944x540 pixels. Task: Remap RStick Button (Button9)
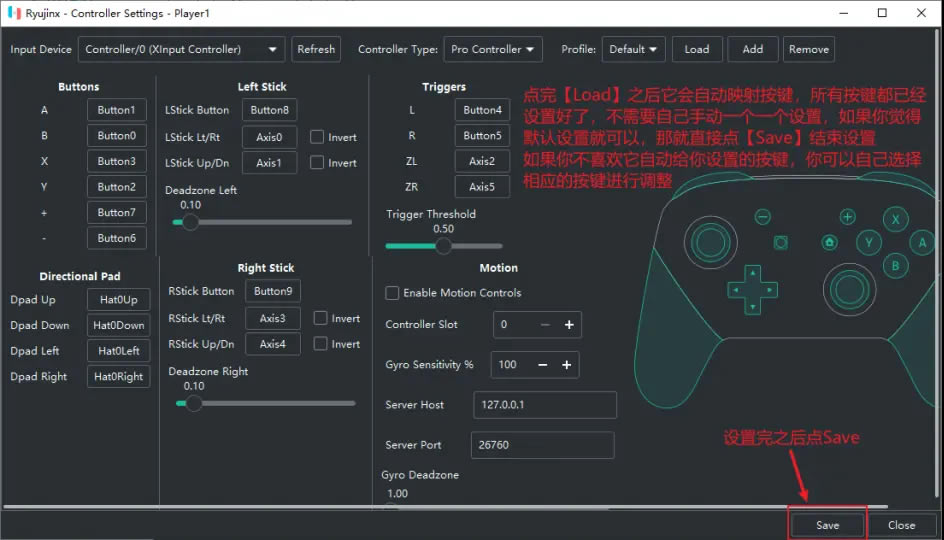(273, 291)
